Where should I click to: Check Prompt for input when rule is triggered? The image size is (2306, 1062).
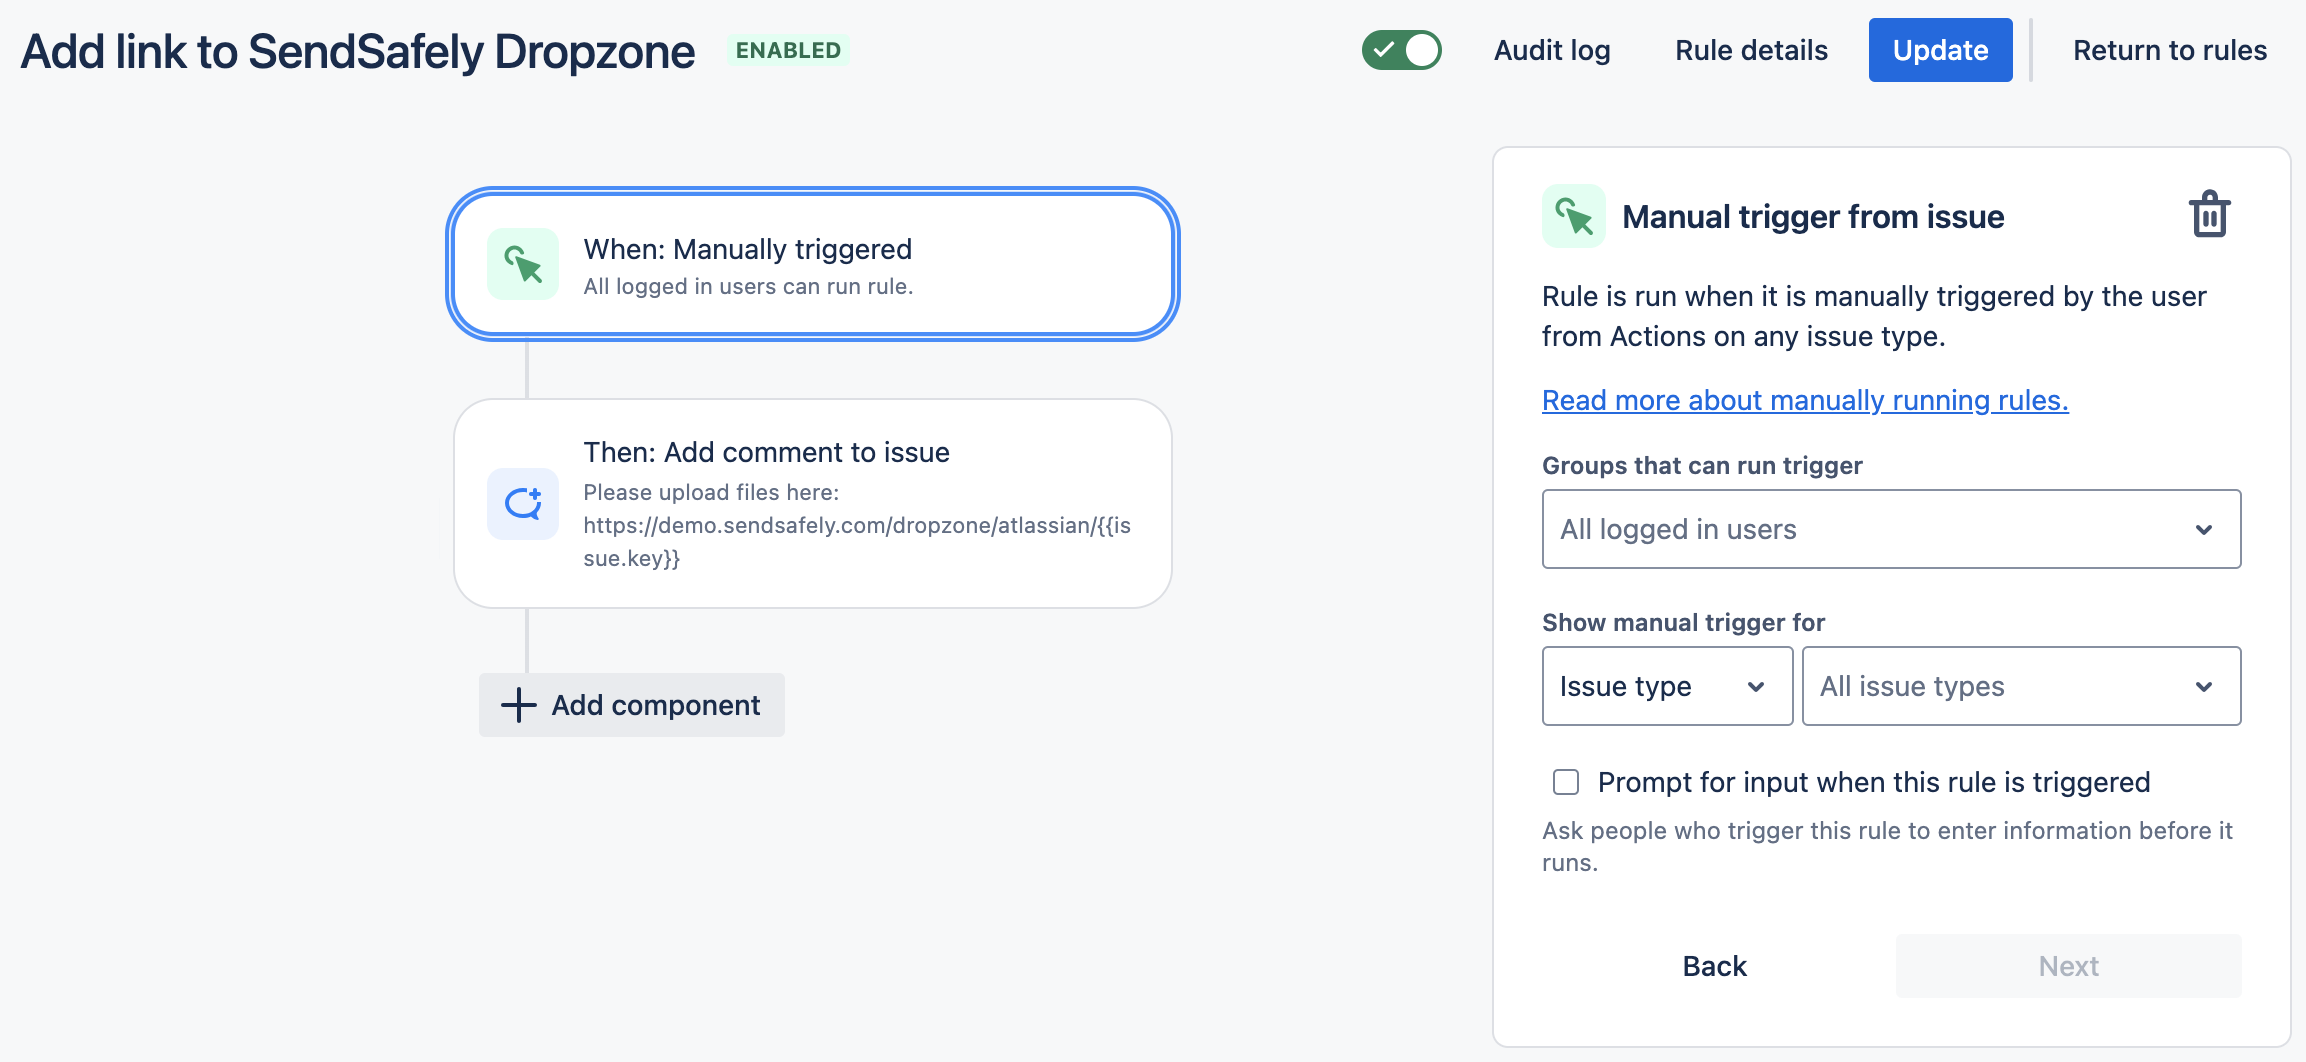pyautogui.click(x=1566, y=782)
